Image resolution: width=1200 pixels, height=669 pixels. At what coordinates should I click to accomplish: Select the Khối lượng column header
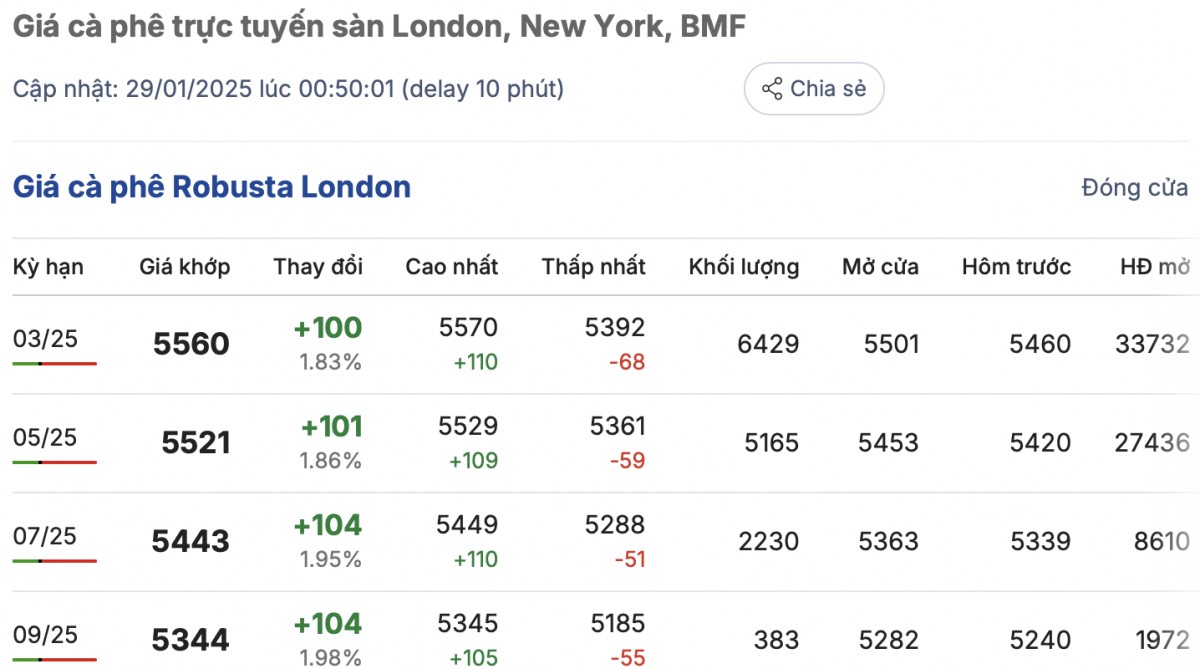point(743,267)
